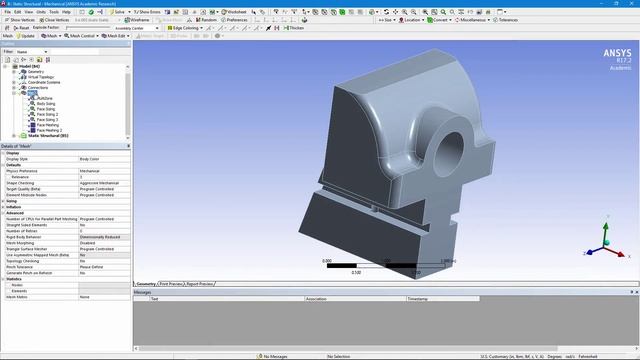Image resolution: width=640 pixels, height=360 pixels.
Task: Click the Update mesh button
Action: pyautogui.click(x=25, y=36)
